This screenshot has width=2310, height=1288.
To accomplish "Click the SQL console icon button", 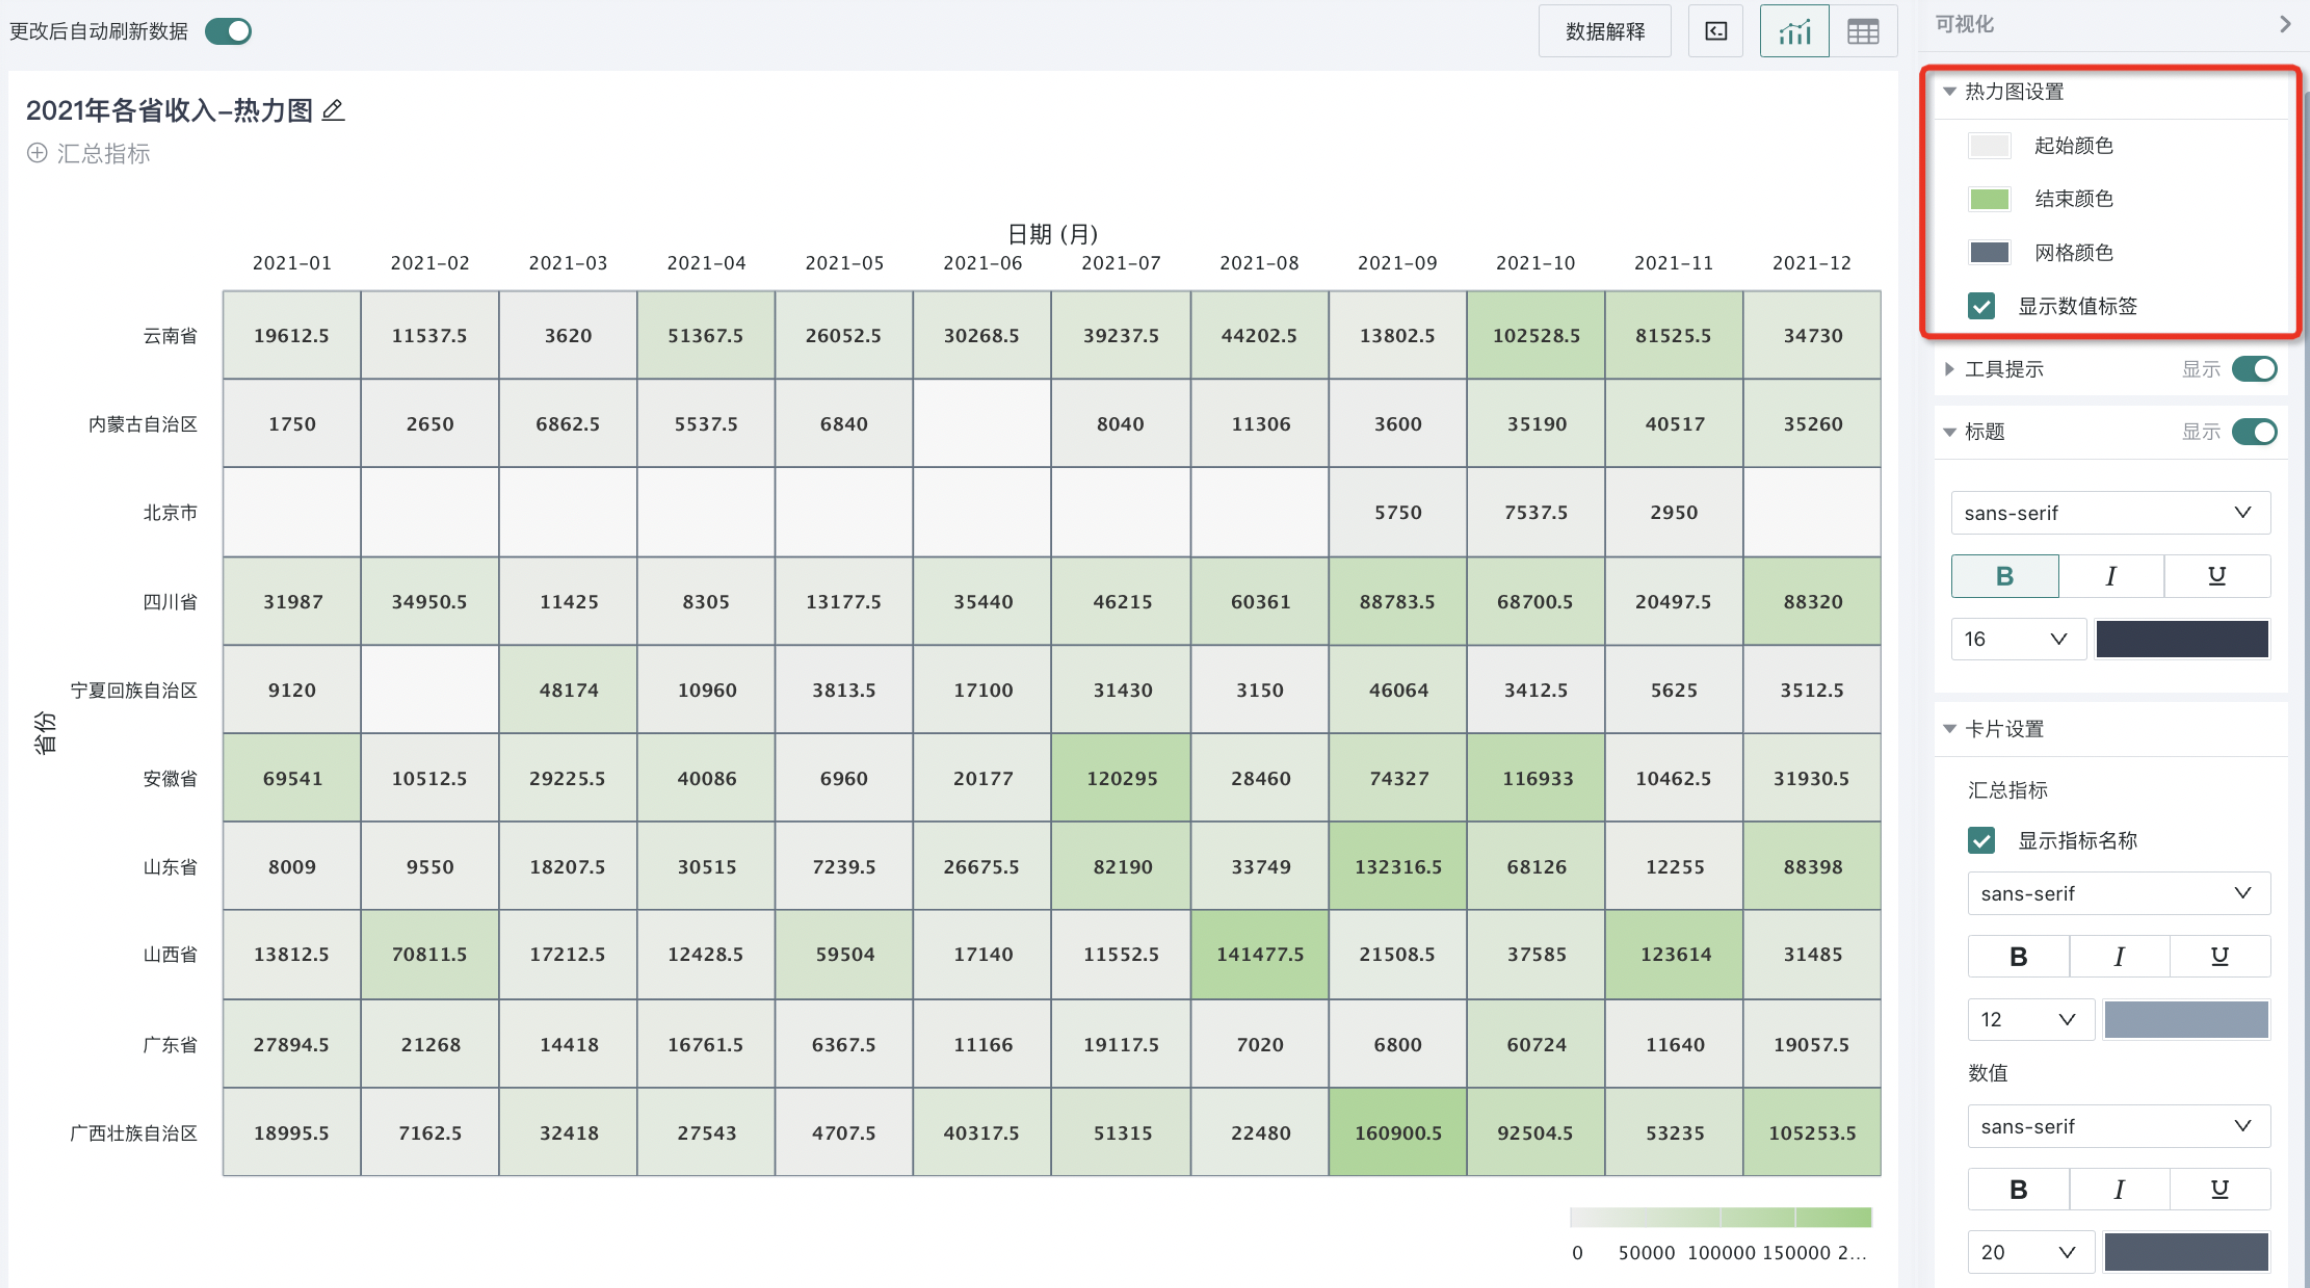I will point(1716,32).
